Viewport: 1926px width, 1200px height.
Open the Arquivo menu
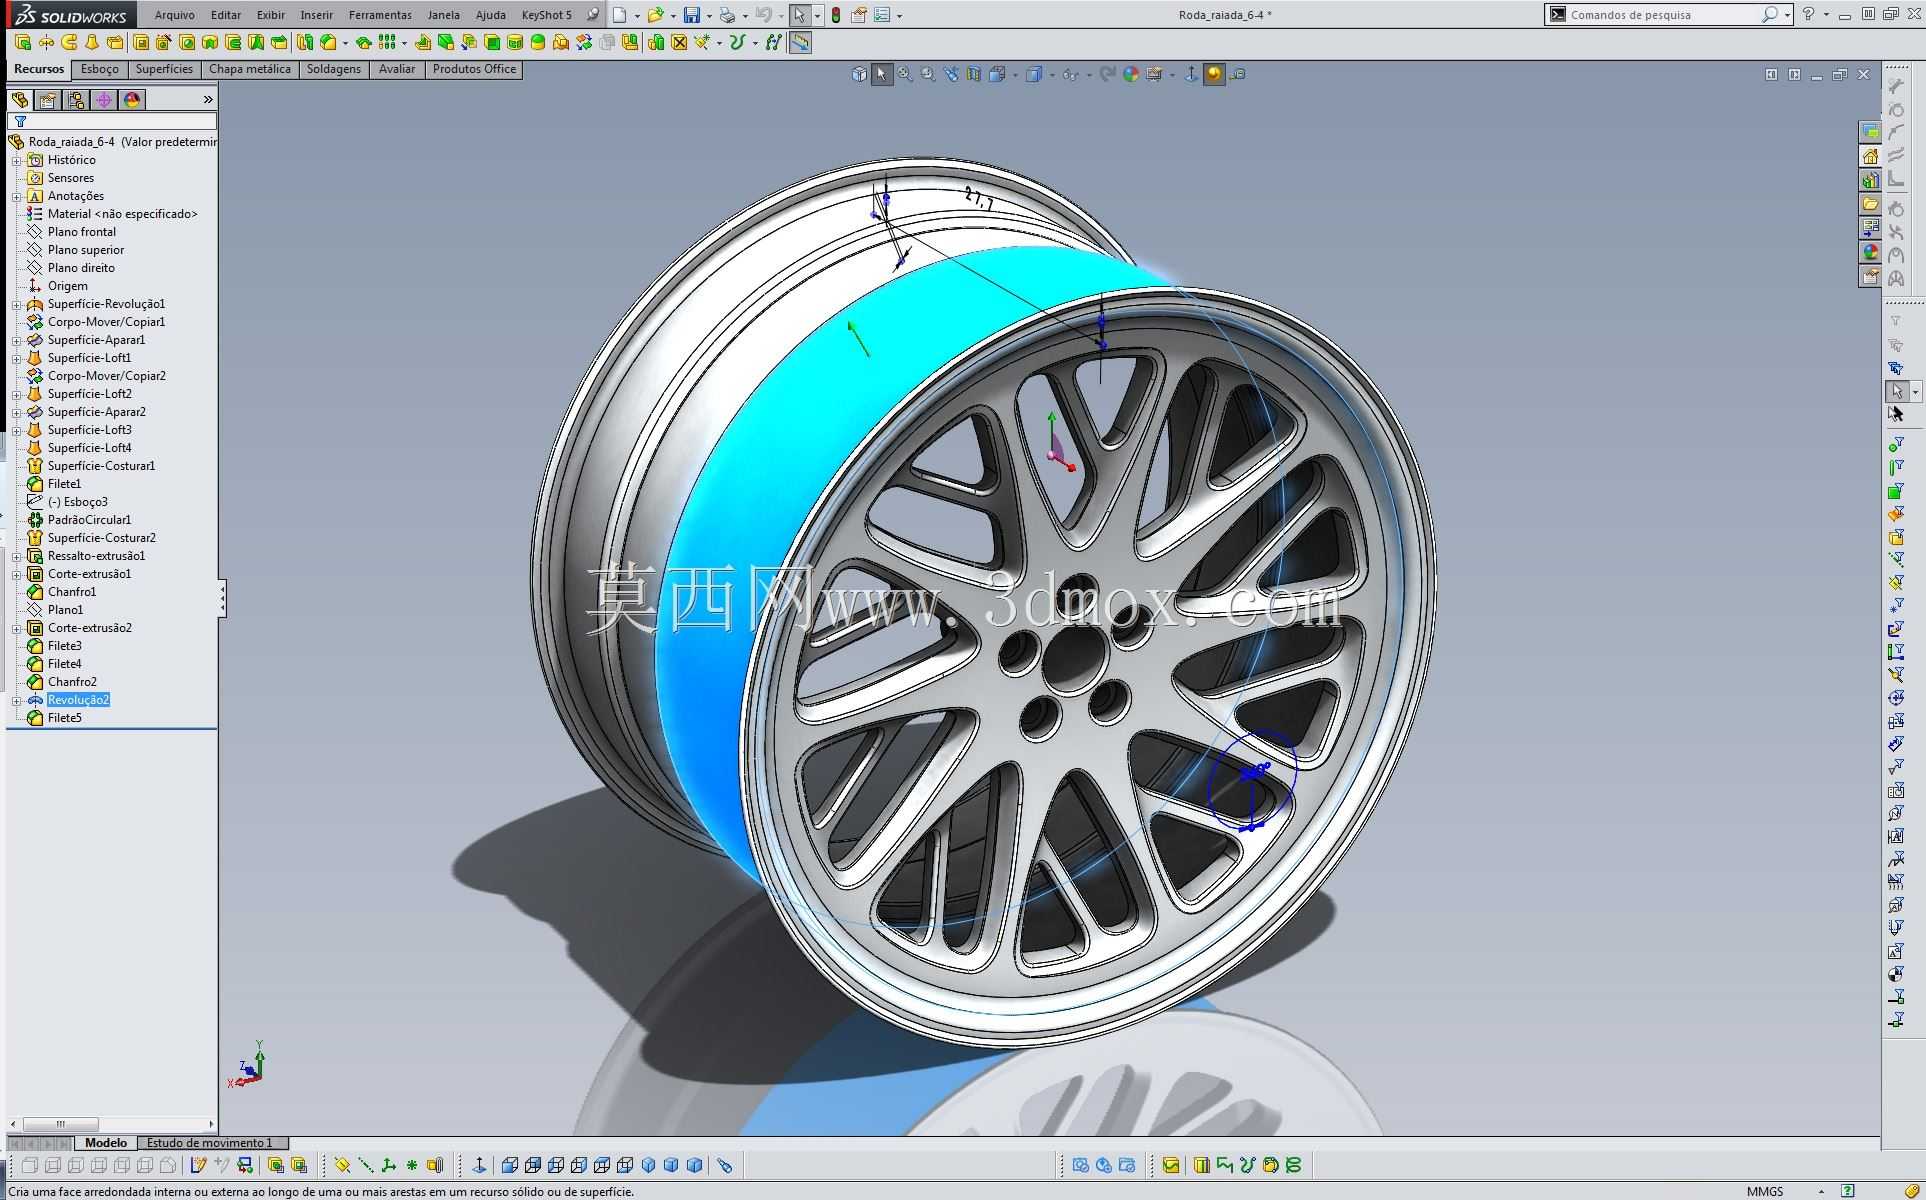pos(175,15)
